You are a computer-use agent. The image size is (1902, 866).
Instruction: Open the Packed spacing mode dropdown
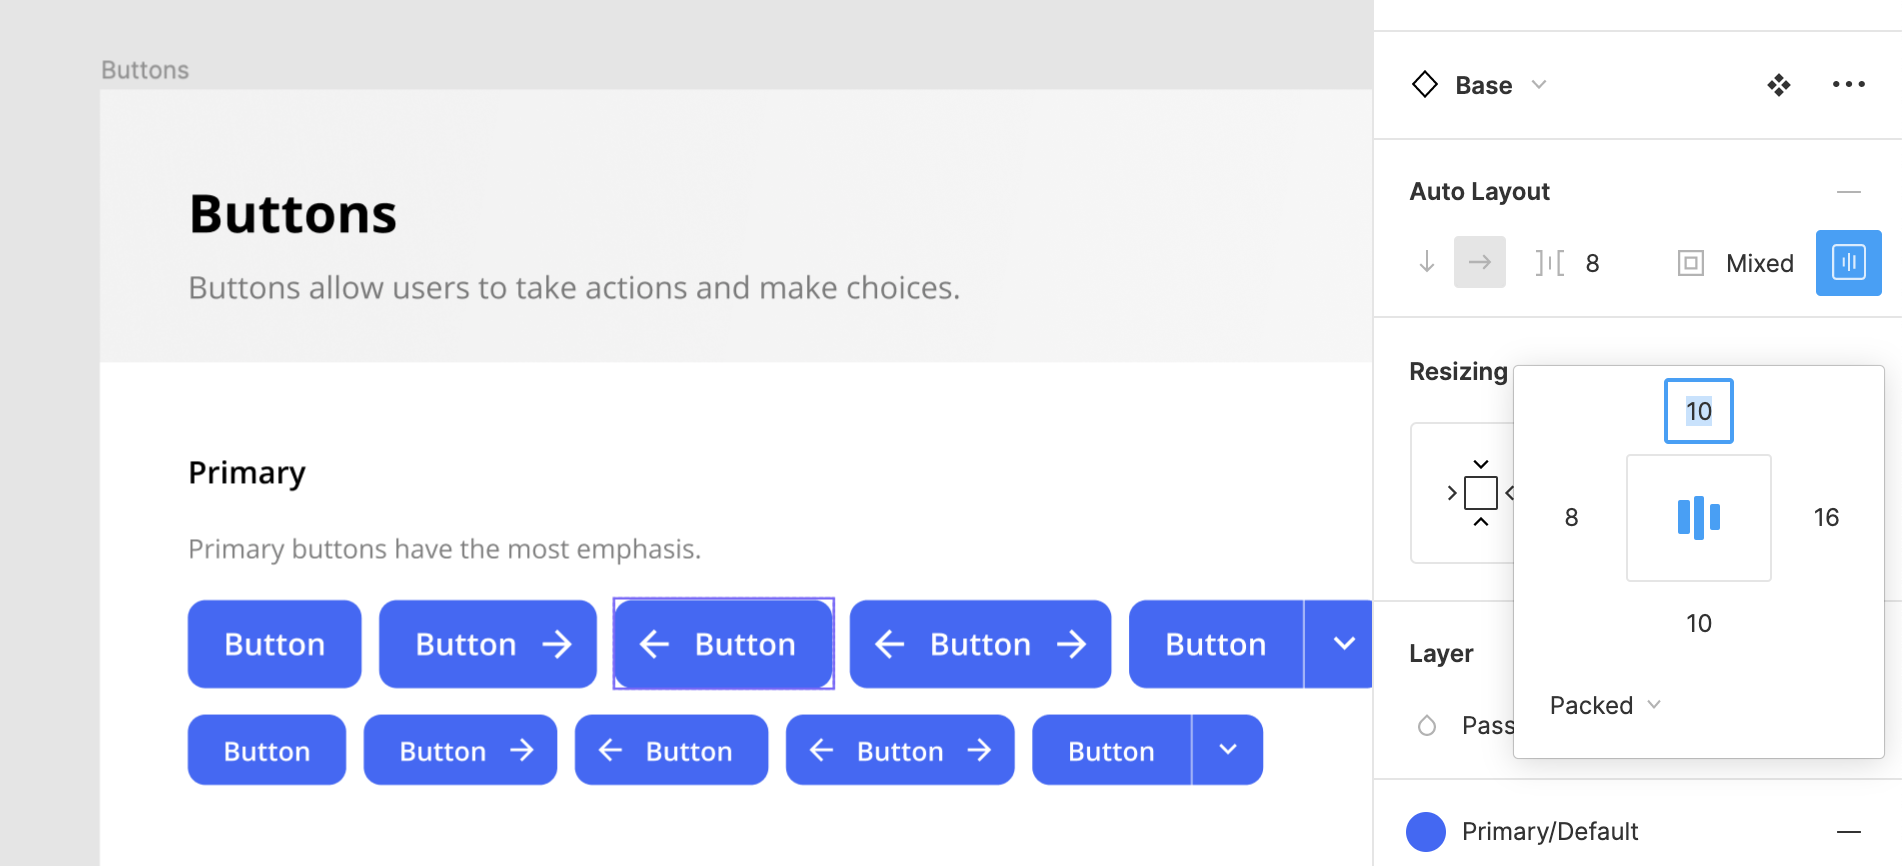tap(1604, 705)
